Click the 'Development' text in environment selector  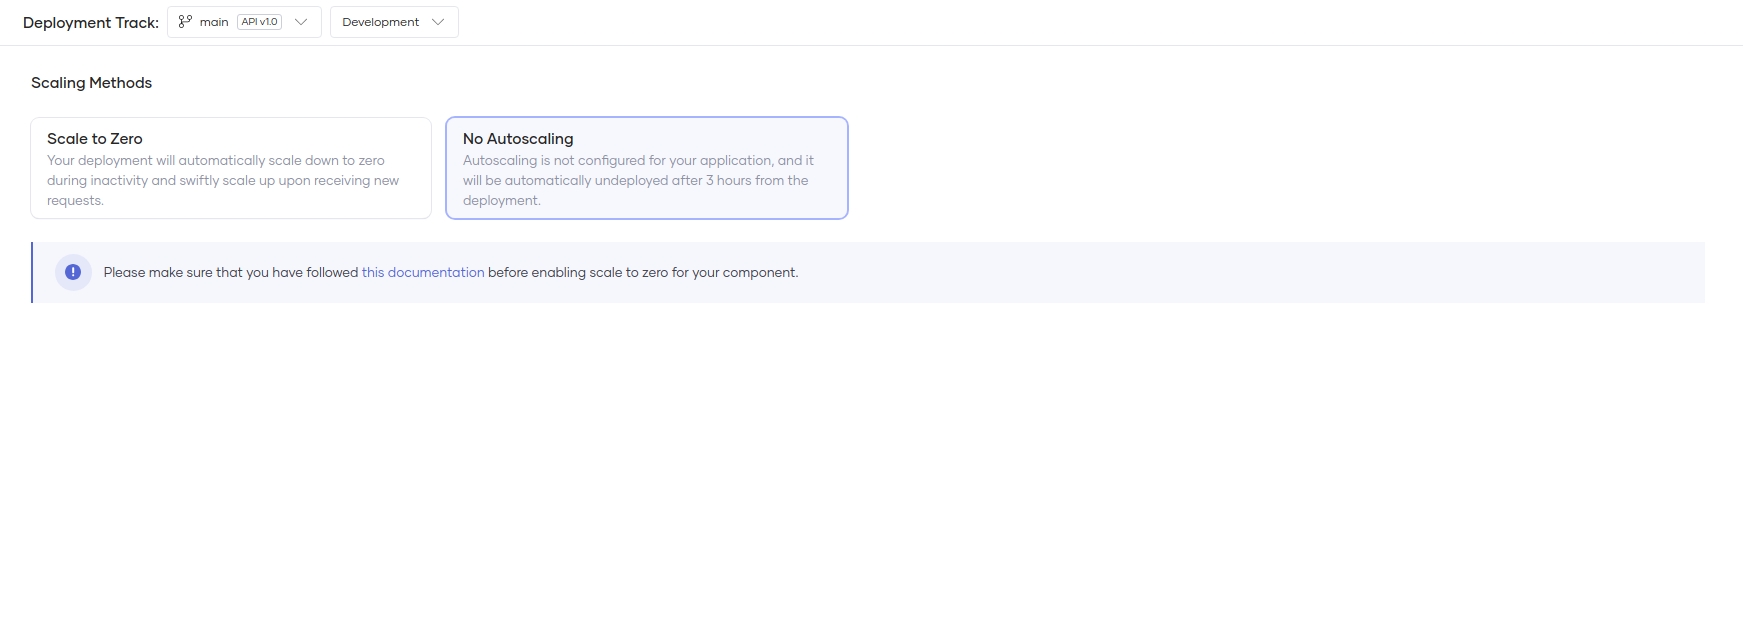pos(380,22)
